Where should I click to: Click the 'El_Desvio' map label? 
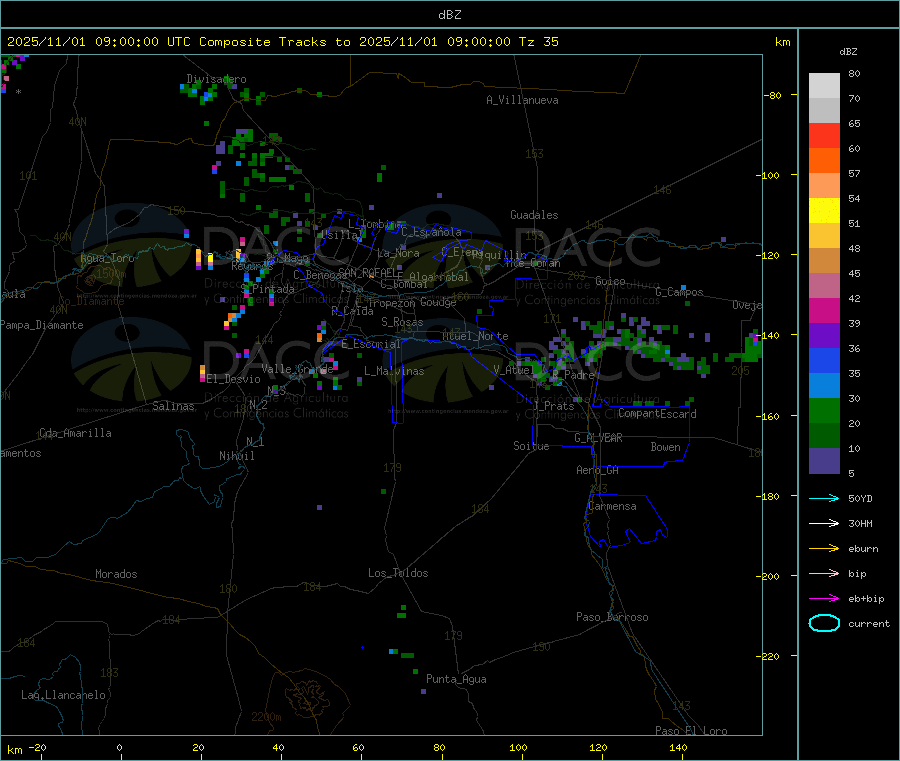233,379
